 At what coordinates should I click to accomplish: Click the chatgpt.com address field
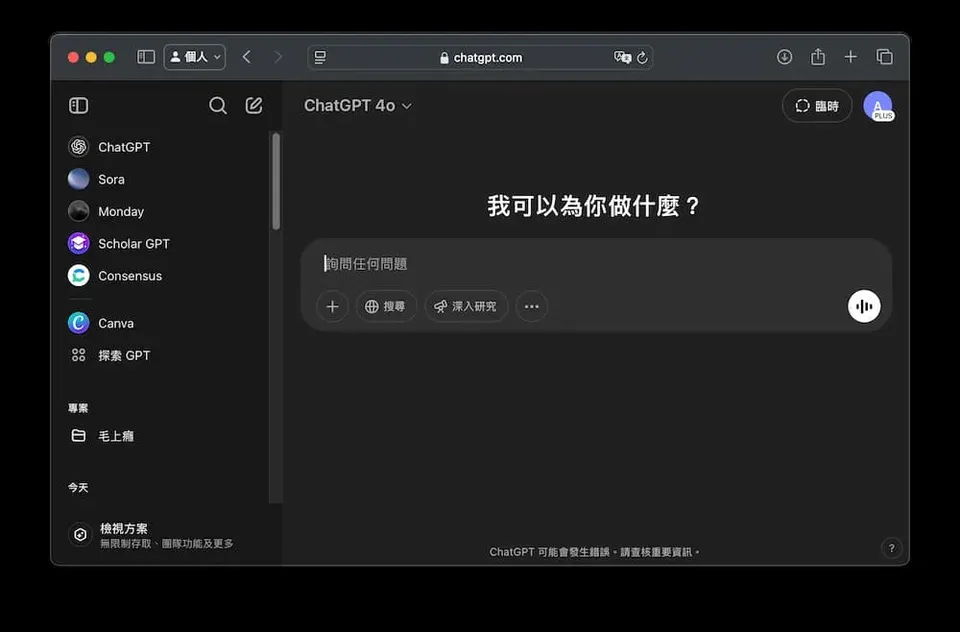481,58
